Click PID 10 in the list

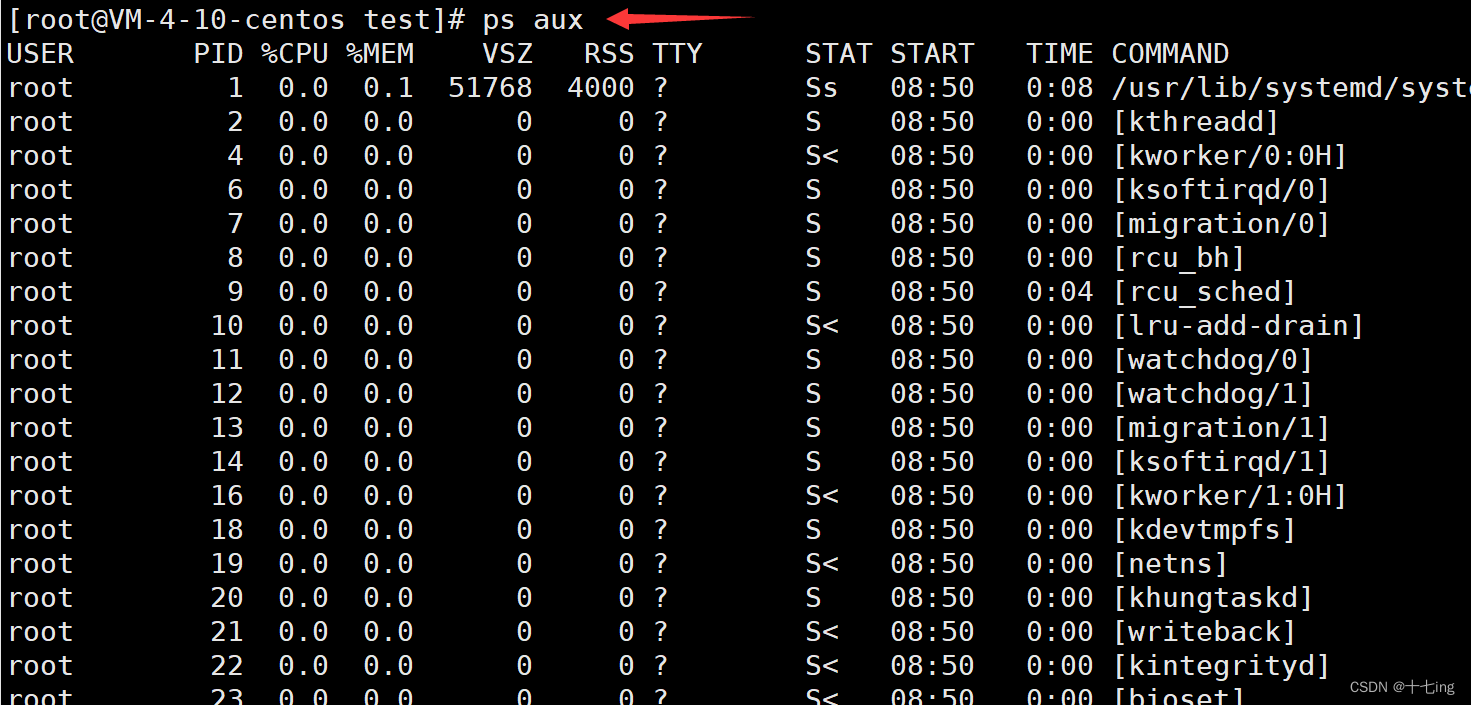227,326
